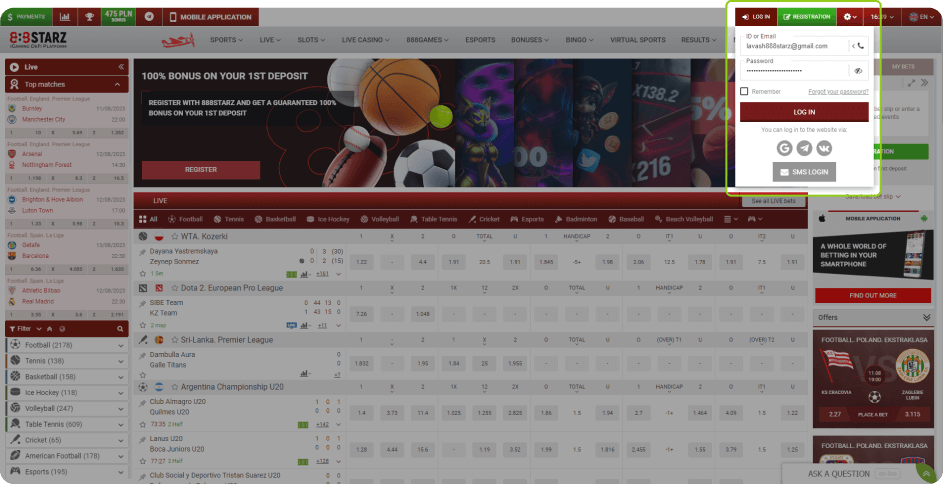Click the Aviator red plane icon
Screen dimensions: 943x484
coord(178,40)
